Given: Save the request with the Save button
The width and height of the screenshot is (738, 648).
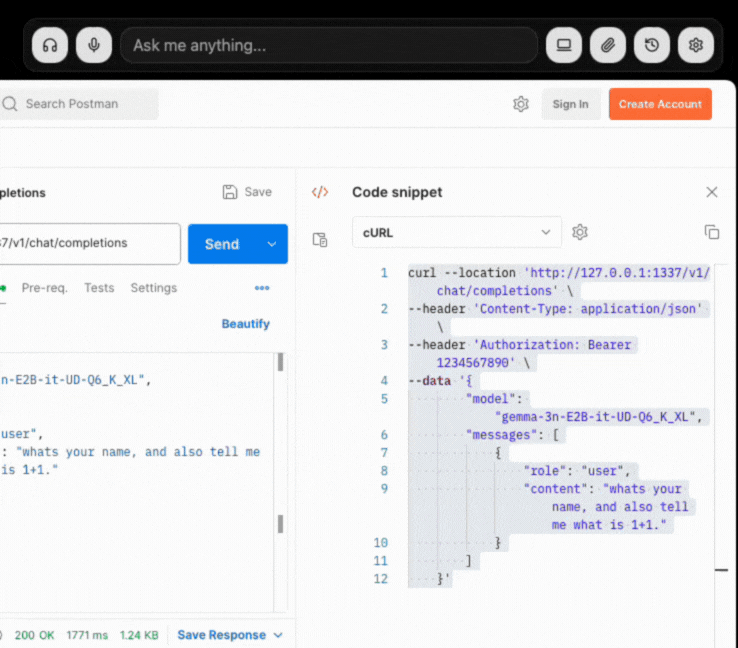Looking at the screenshot, I should click(x=247, y=192).
